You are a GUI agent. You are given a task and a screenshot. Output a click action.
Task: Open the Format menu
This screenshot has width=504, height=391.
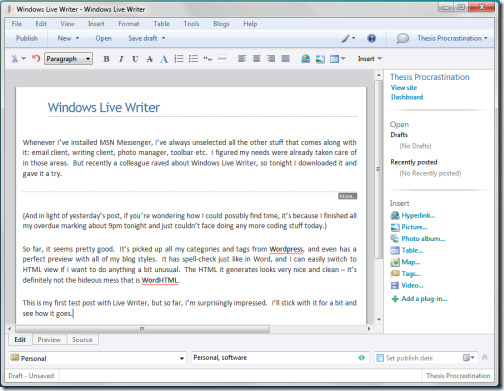point(129,24)
